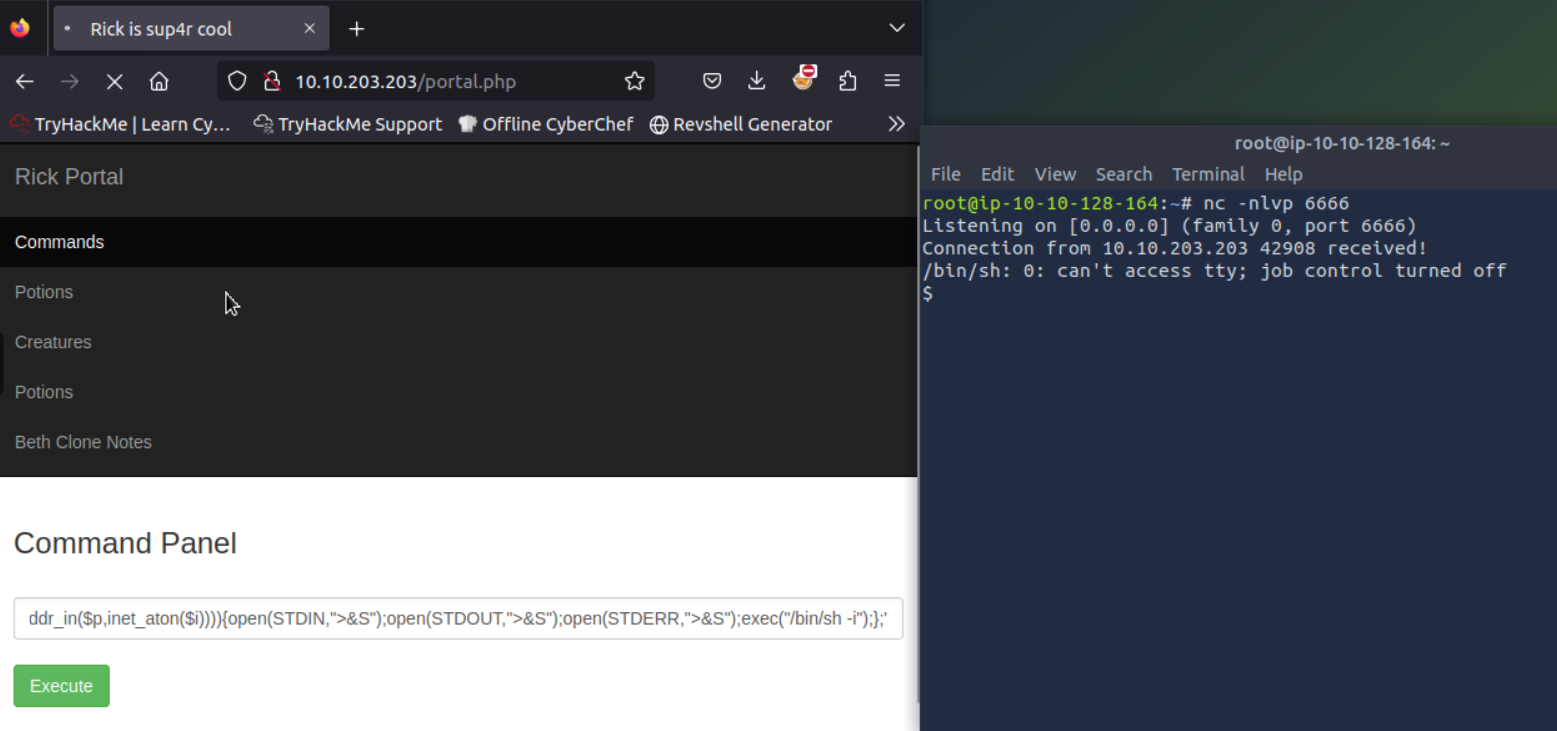Viewport: 1557px width, 731px height.
Task: Open the downloads panel
Action: click(757, 81)
